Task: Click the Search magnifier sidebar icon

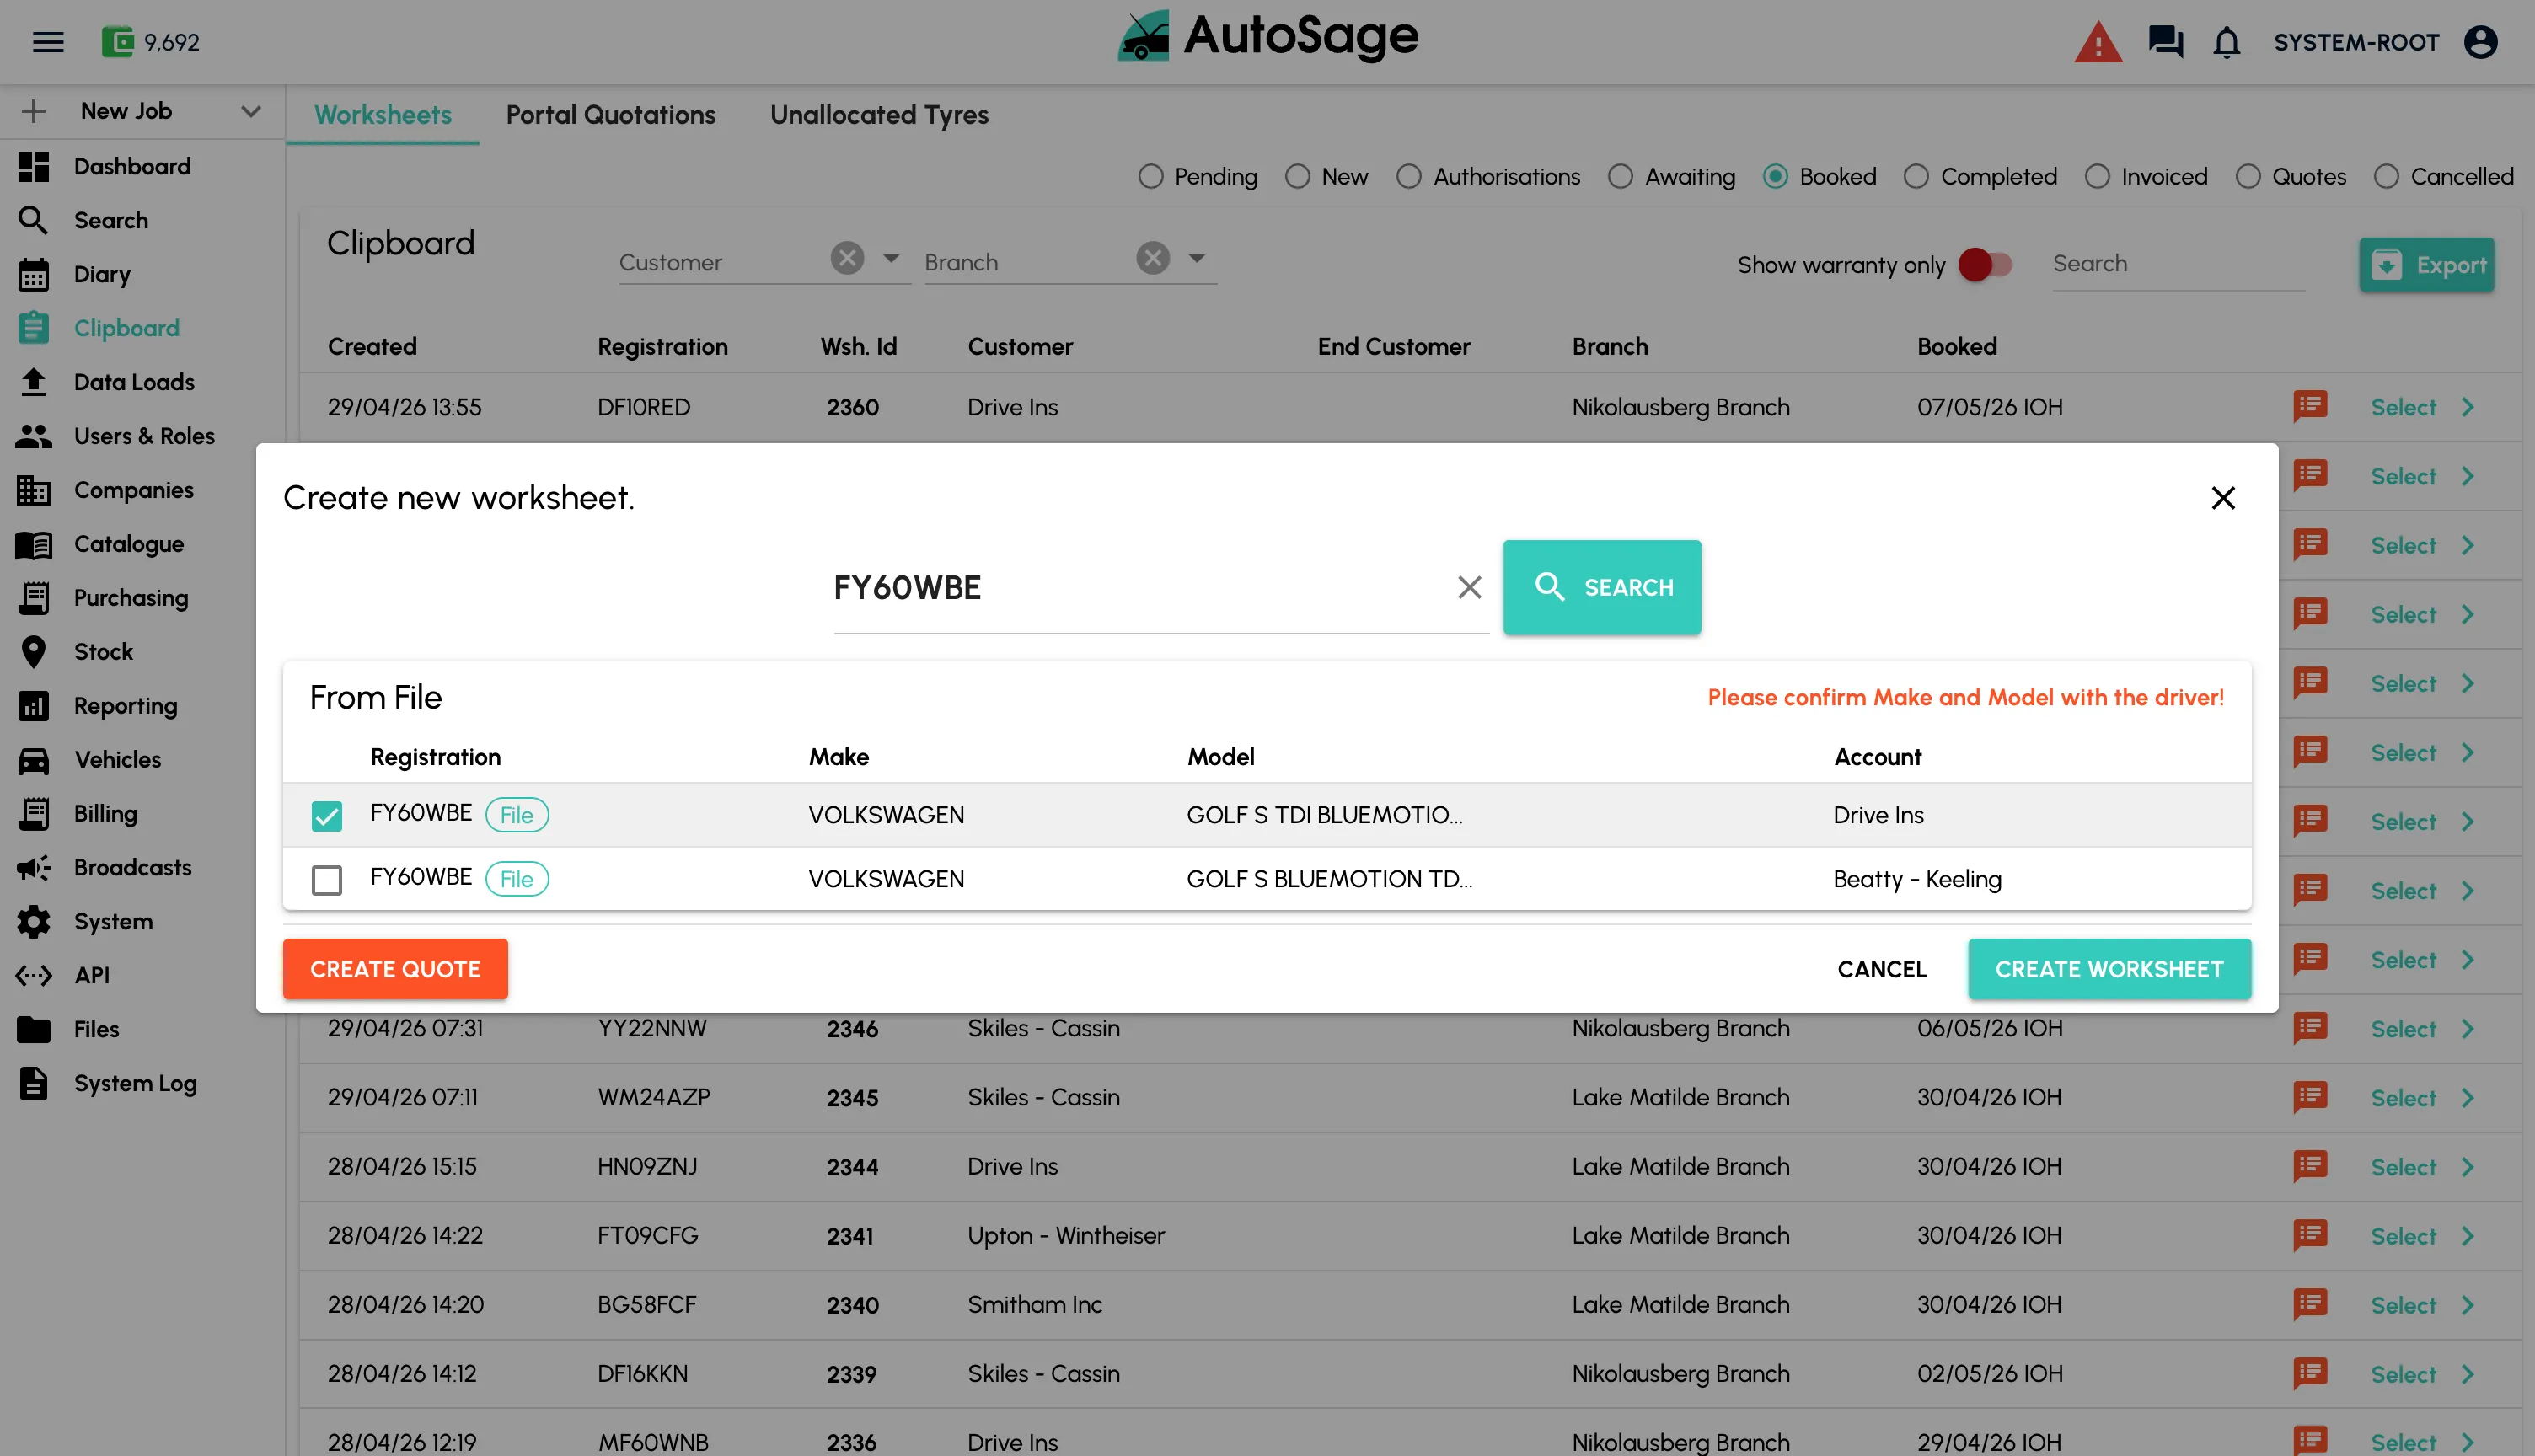Action: pos(34,220)
